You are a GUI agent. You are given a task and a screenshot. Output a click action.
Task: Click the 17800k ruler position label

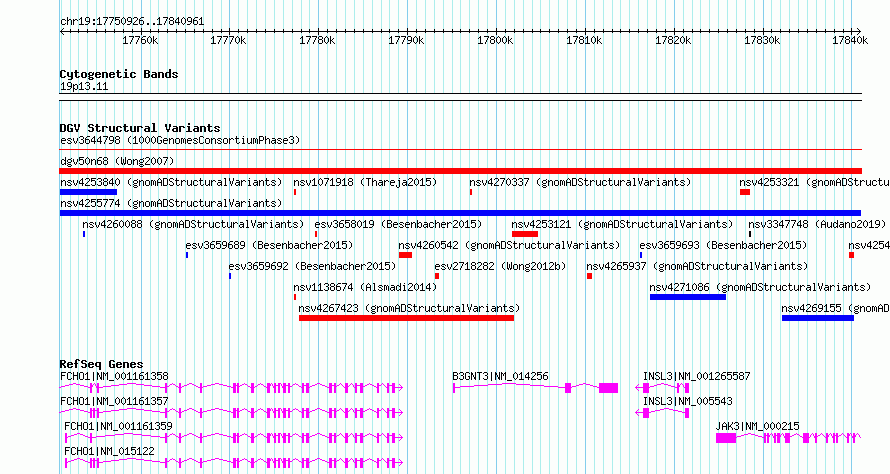pos(496,40)
